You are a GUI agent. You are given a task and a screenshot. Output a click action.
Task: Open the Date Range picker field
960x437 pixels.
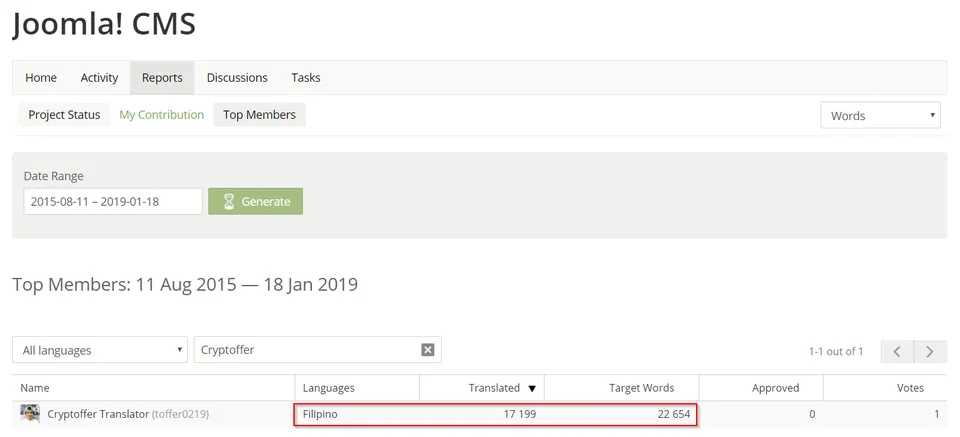[113, 201]
